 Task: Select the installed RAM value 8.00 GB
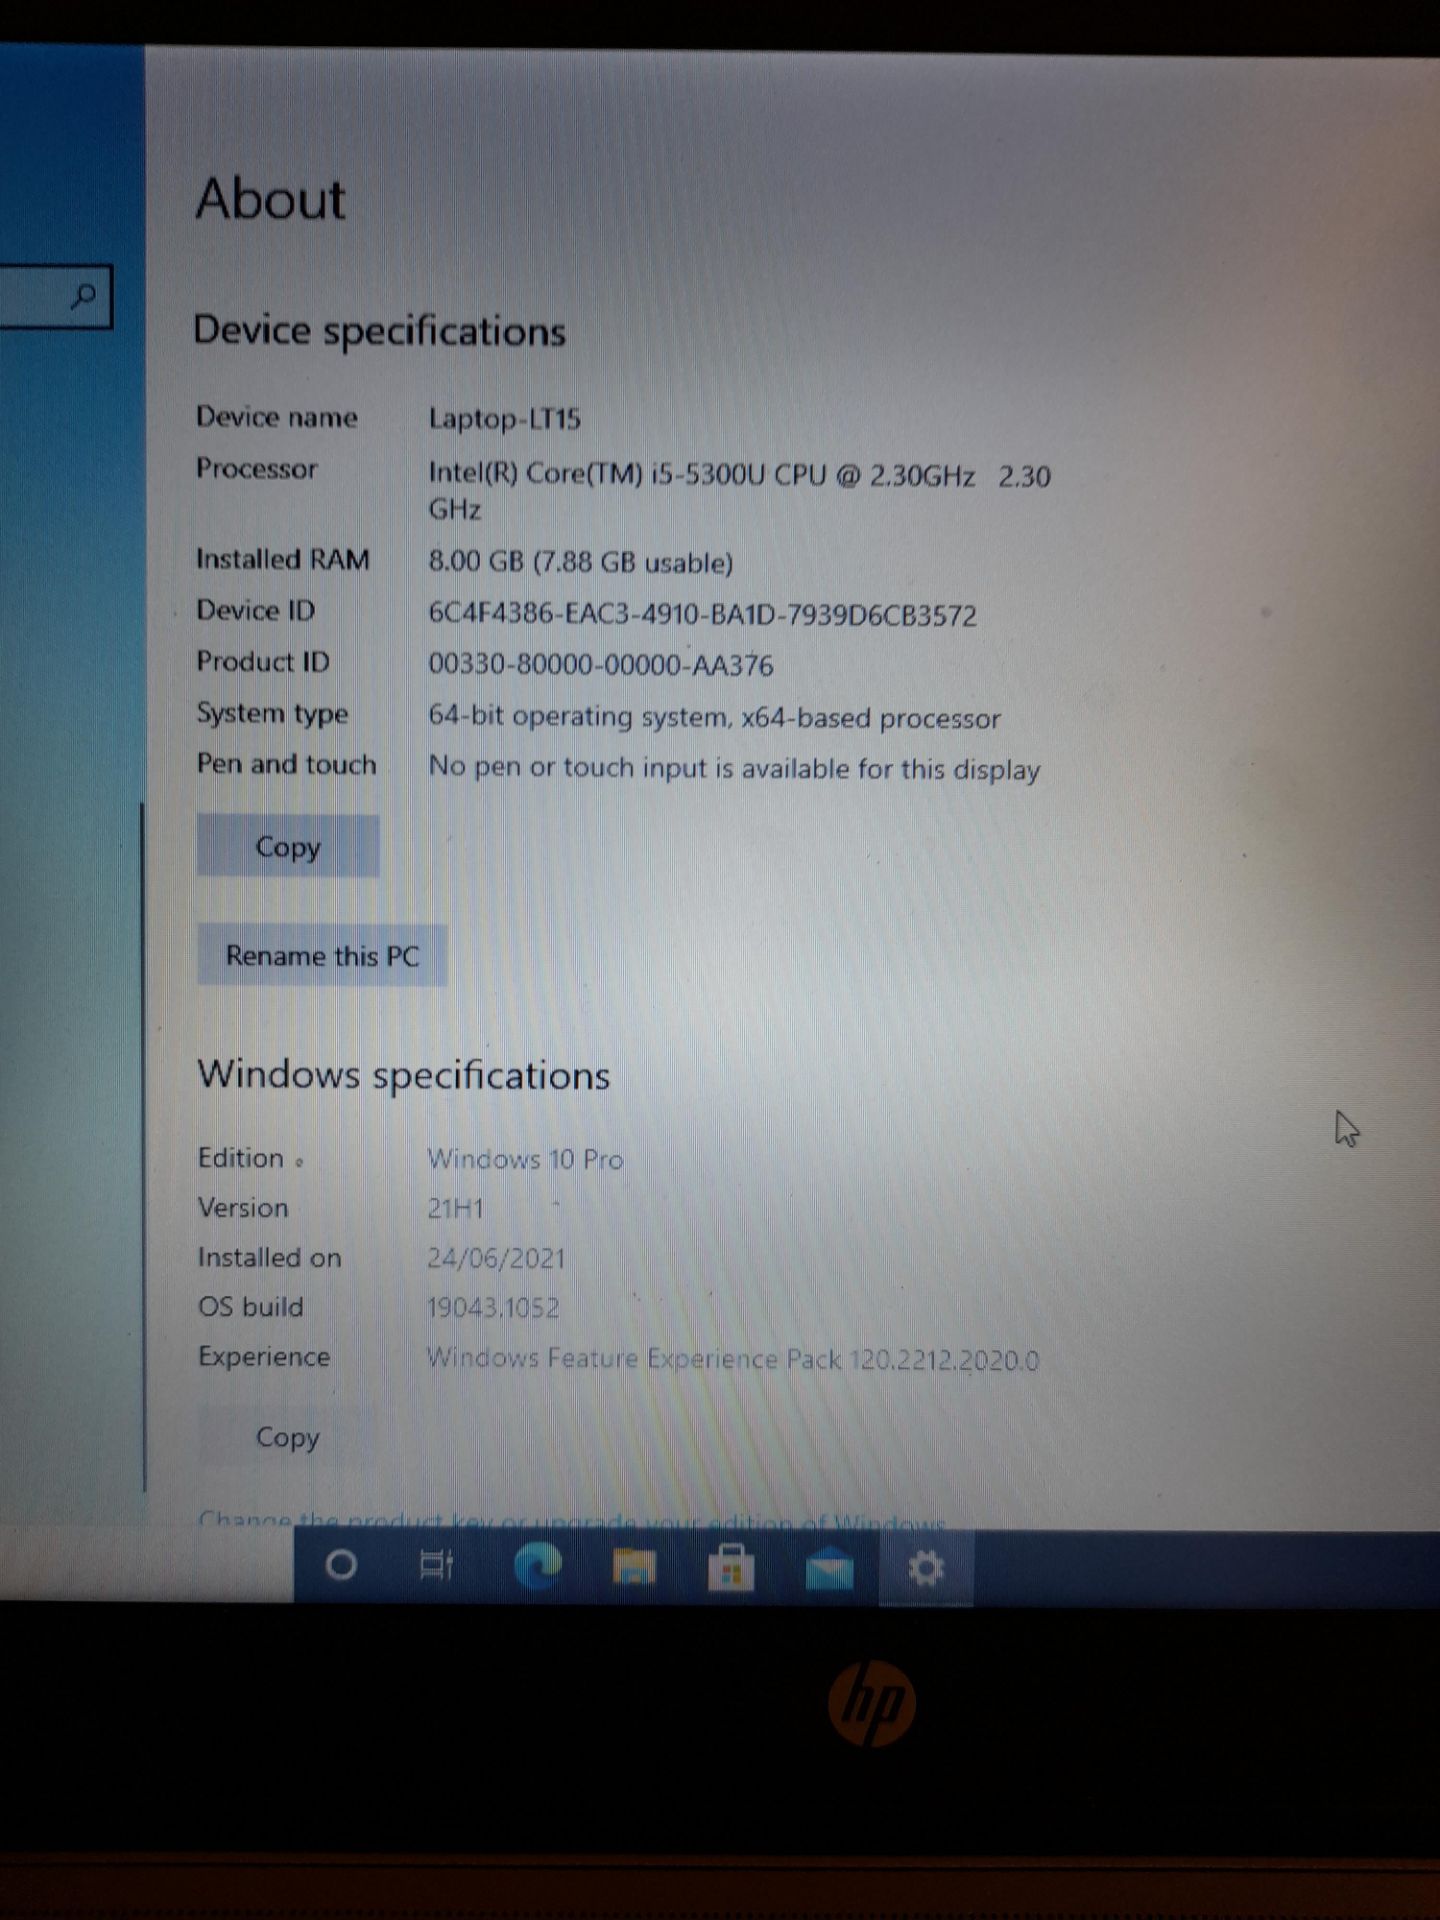580,561
